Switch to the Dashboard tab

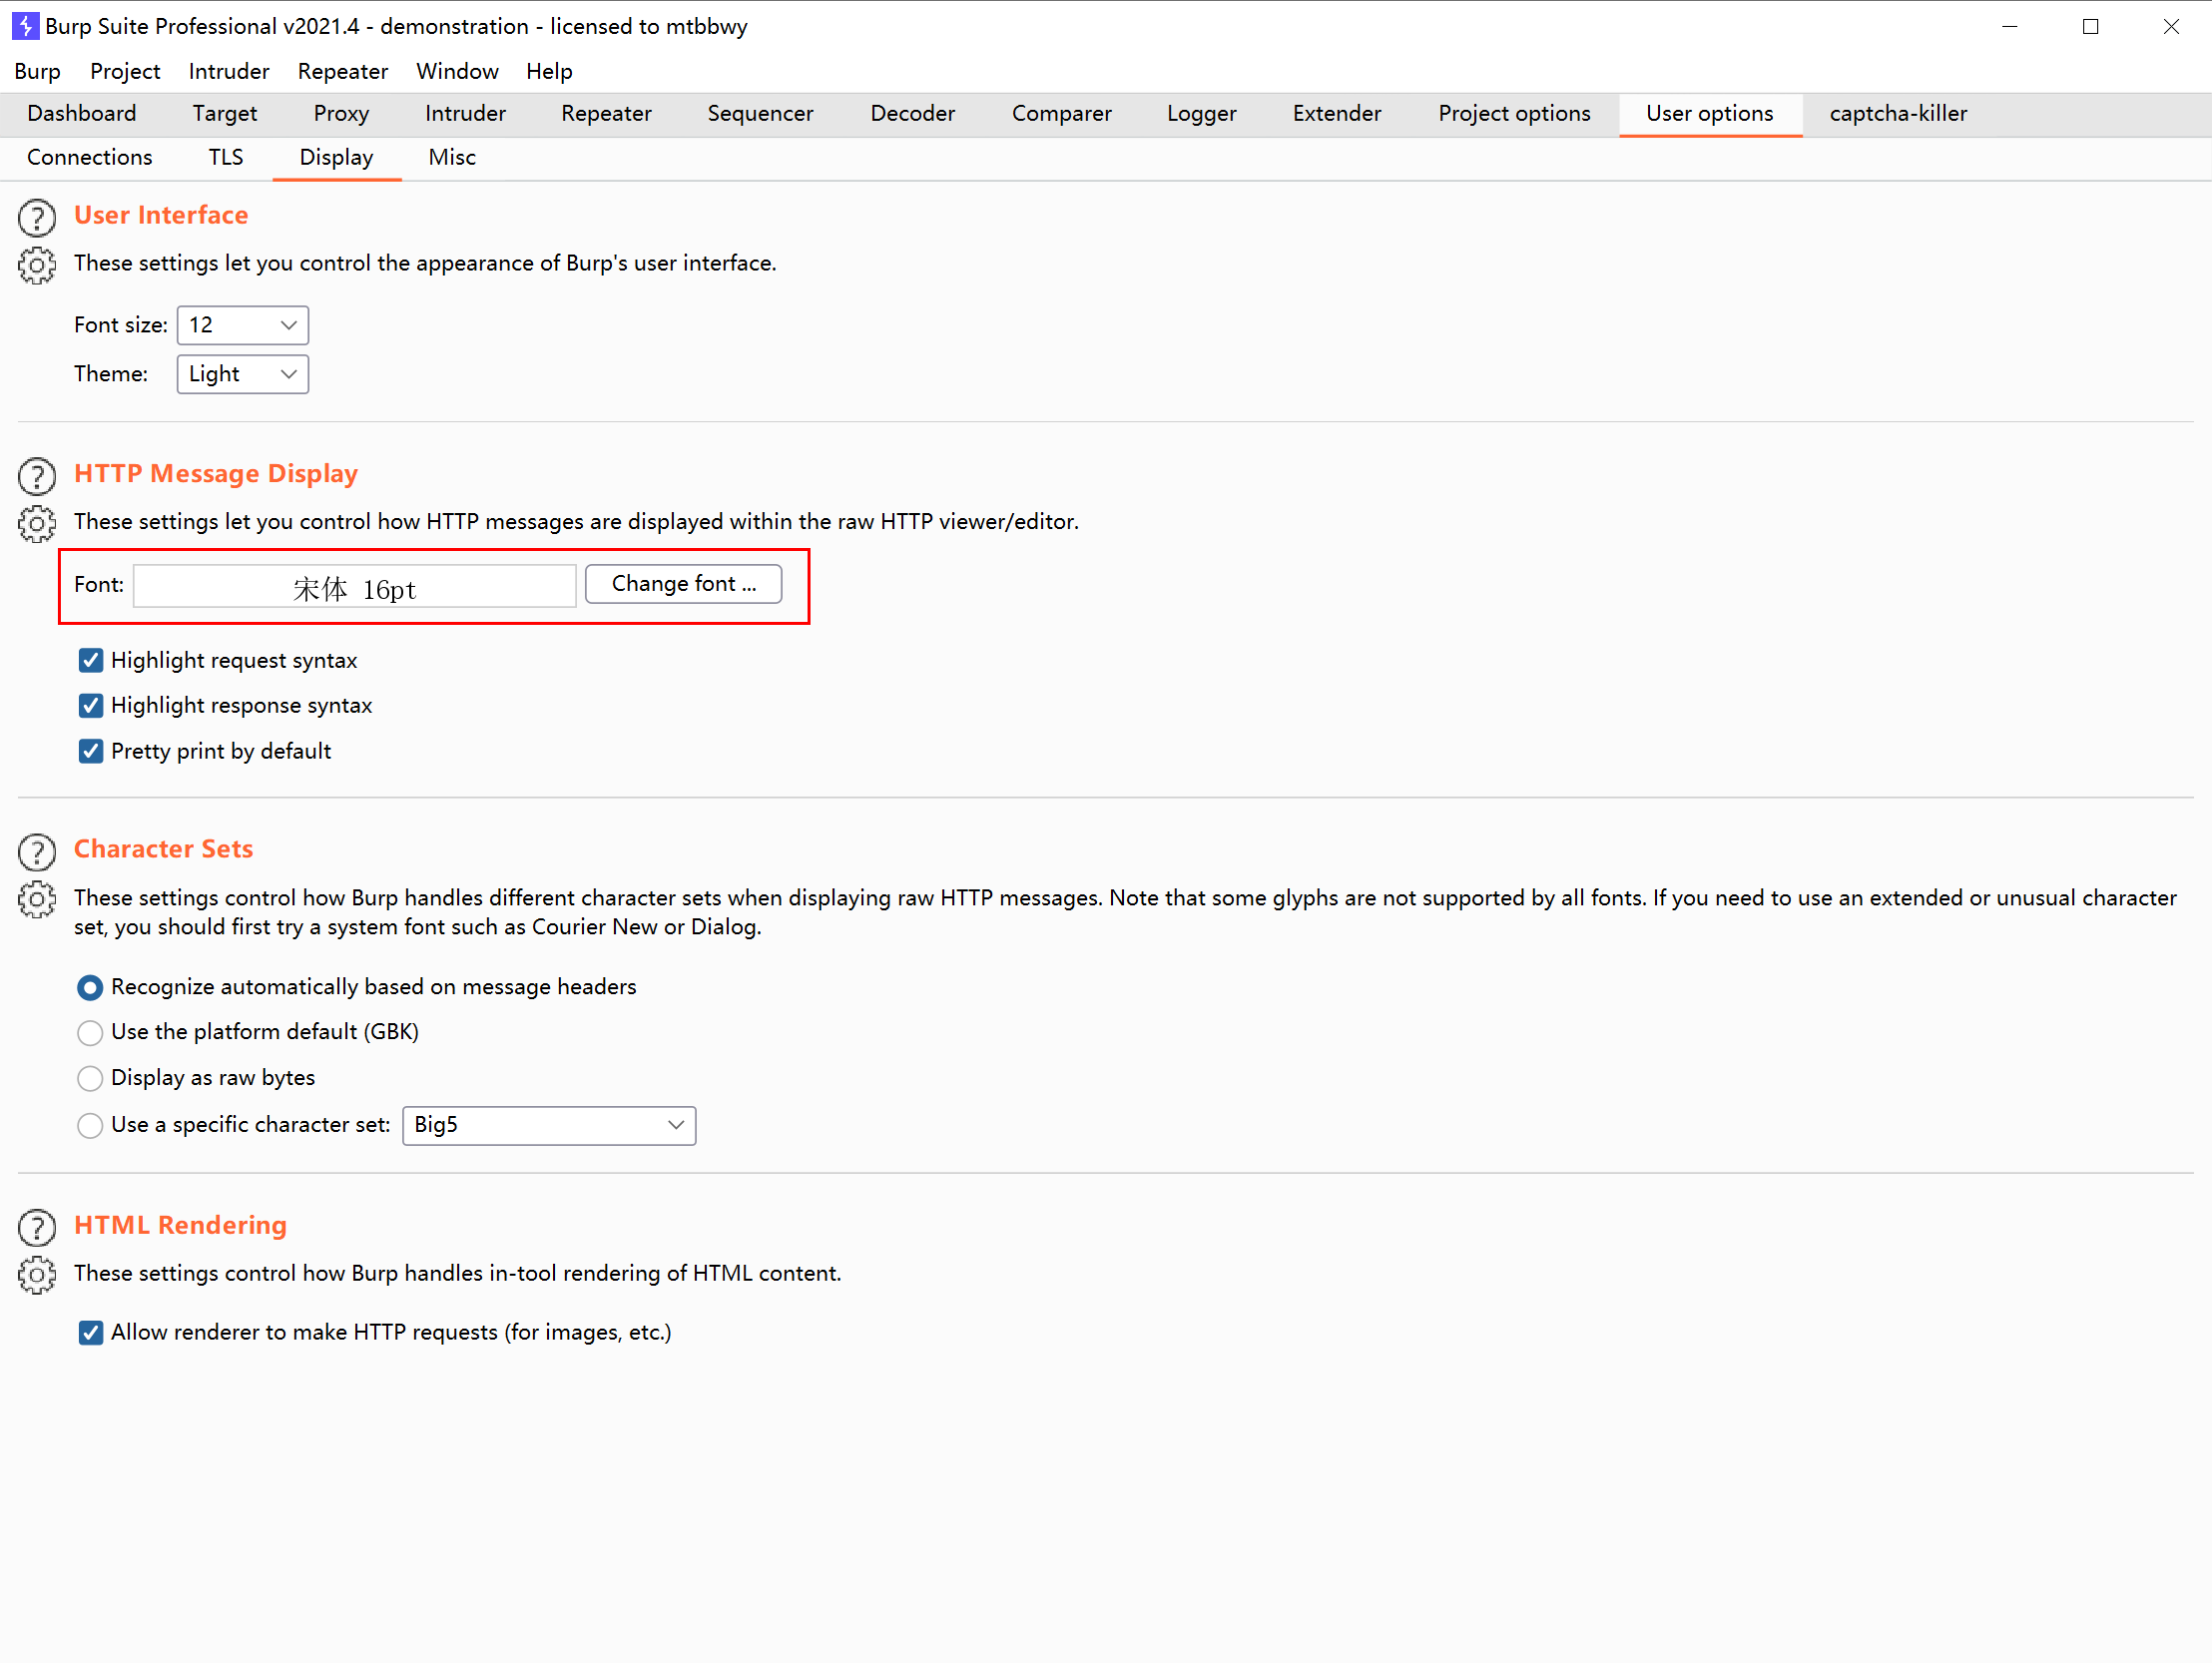[82, 114]
